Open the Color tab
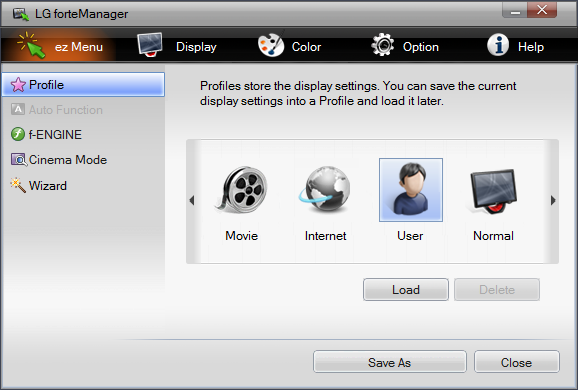This screenshot has width=578, height=390. (x=289, y=46)
